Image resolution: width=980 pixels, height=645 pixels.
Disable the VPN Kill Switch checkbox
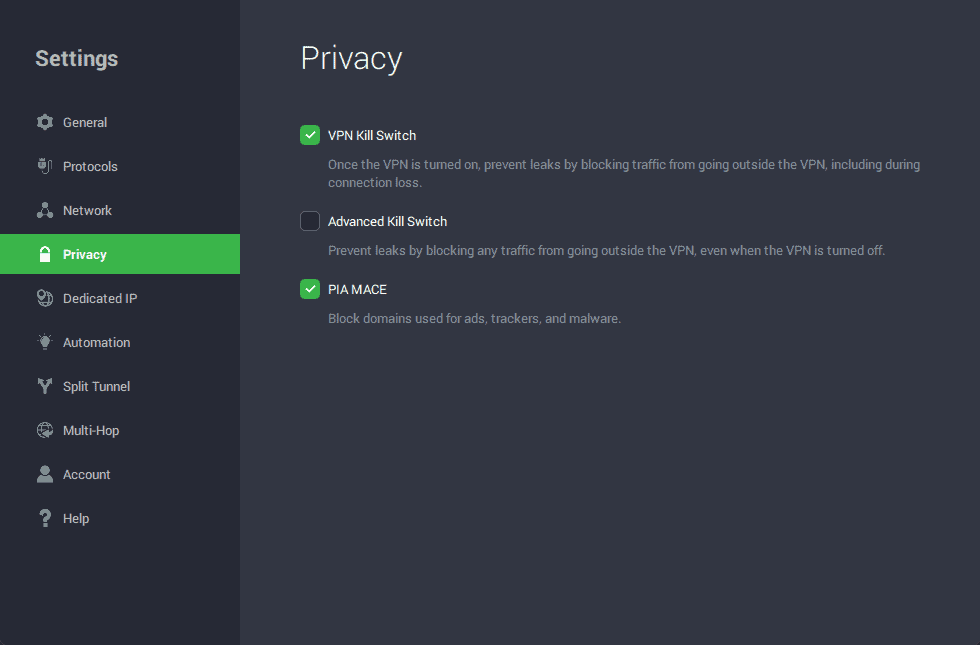coord(310,135)
